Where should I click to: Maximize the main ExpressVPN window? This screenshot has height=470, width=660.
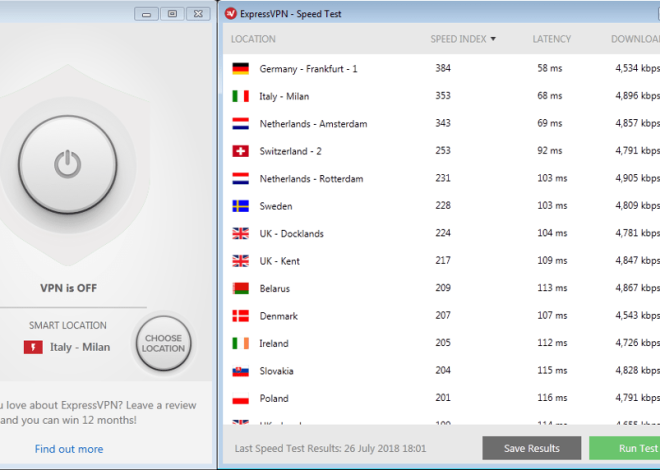point(172,14)
